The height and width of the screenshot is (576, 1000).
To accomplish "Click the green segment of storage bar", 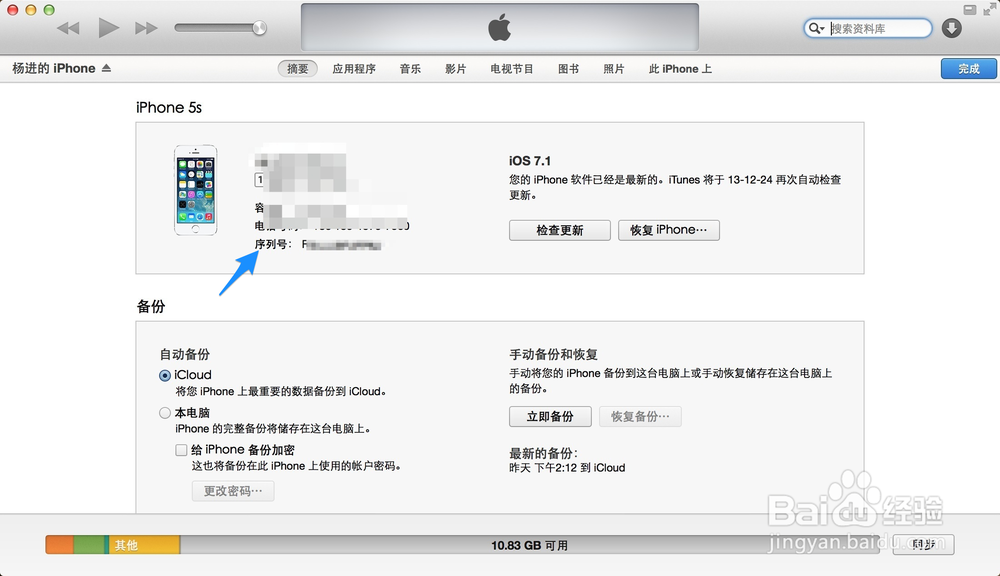I will click(89, 545).
